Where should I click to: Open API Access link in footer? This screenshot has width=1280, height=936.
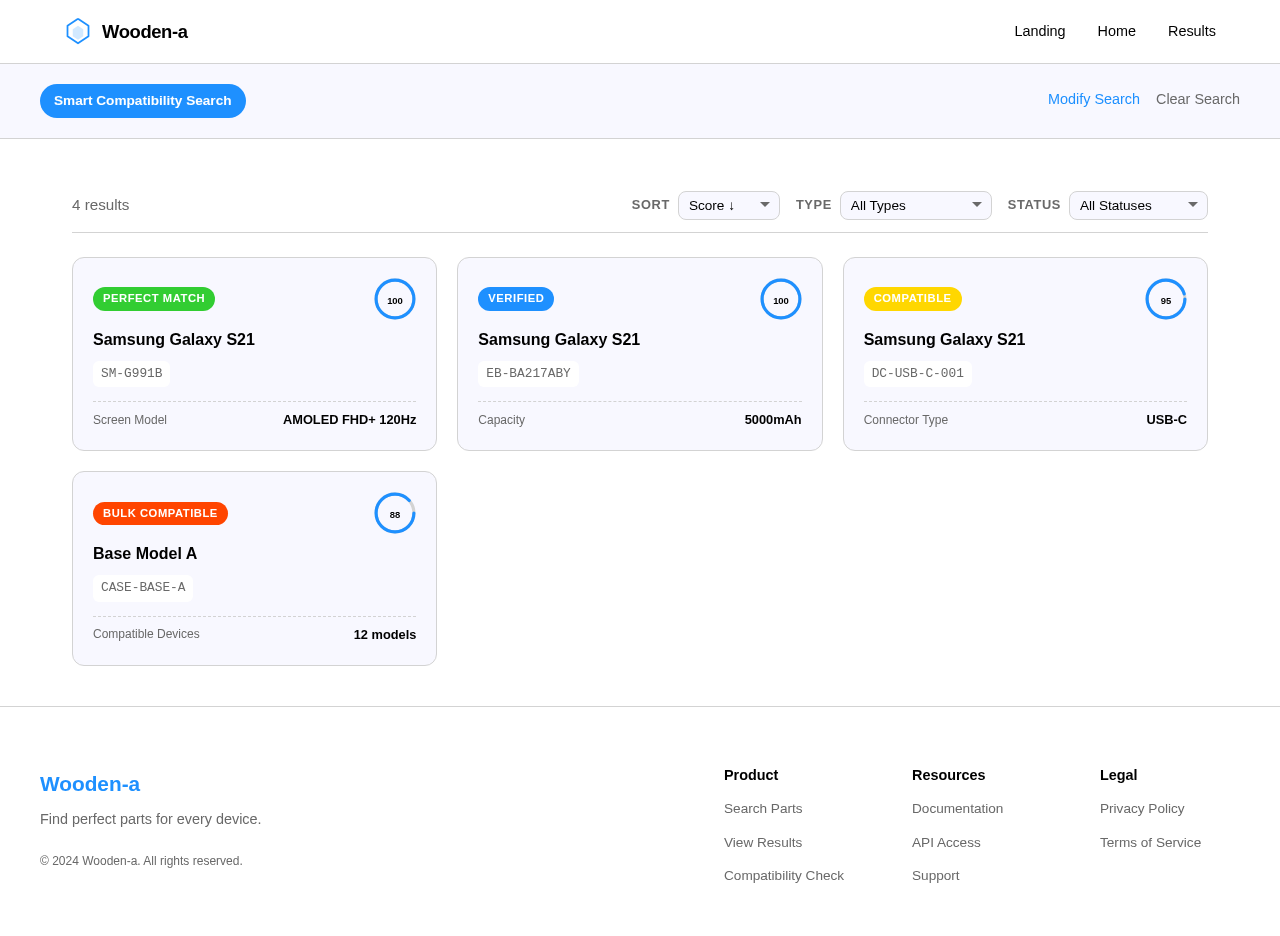(946, 842)
